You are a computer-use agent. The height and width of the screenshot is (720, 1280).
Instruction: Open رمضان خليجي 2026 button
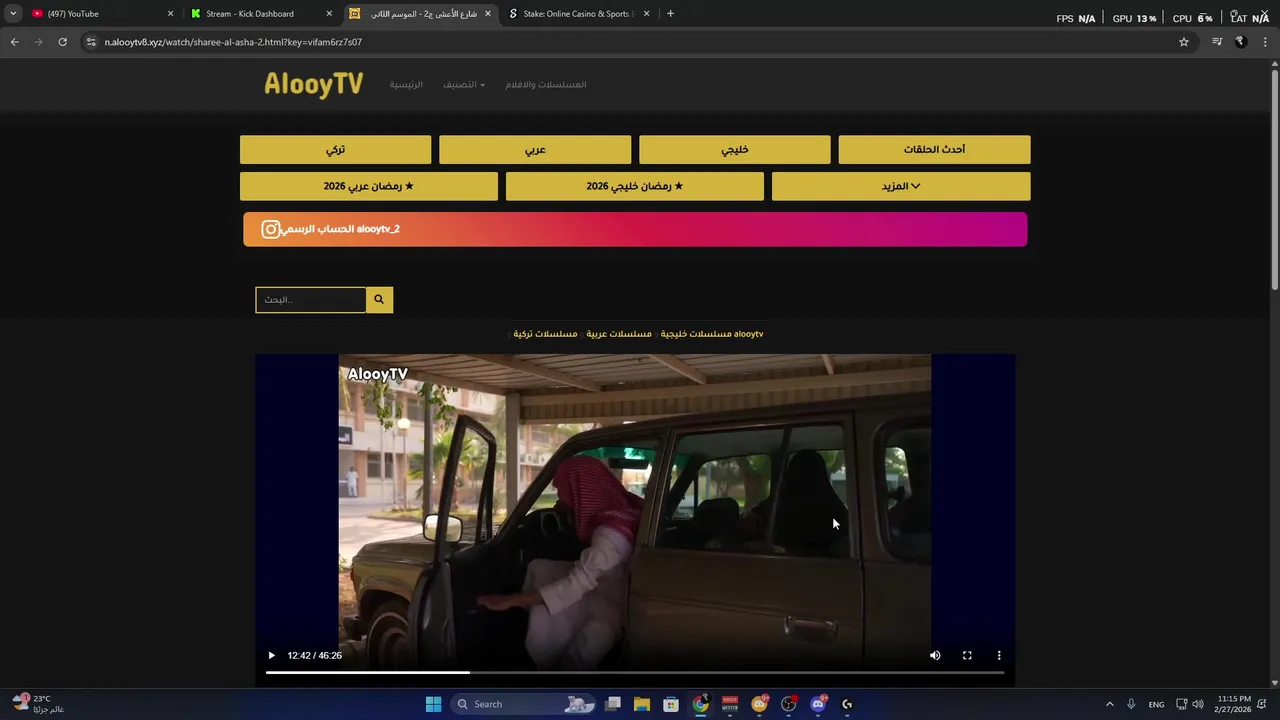tap(635, 186)
